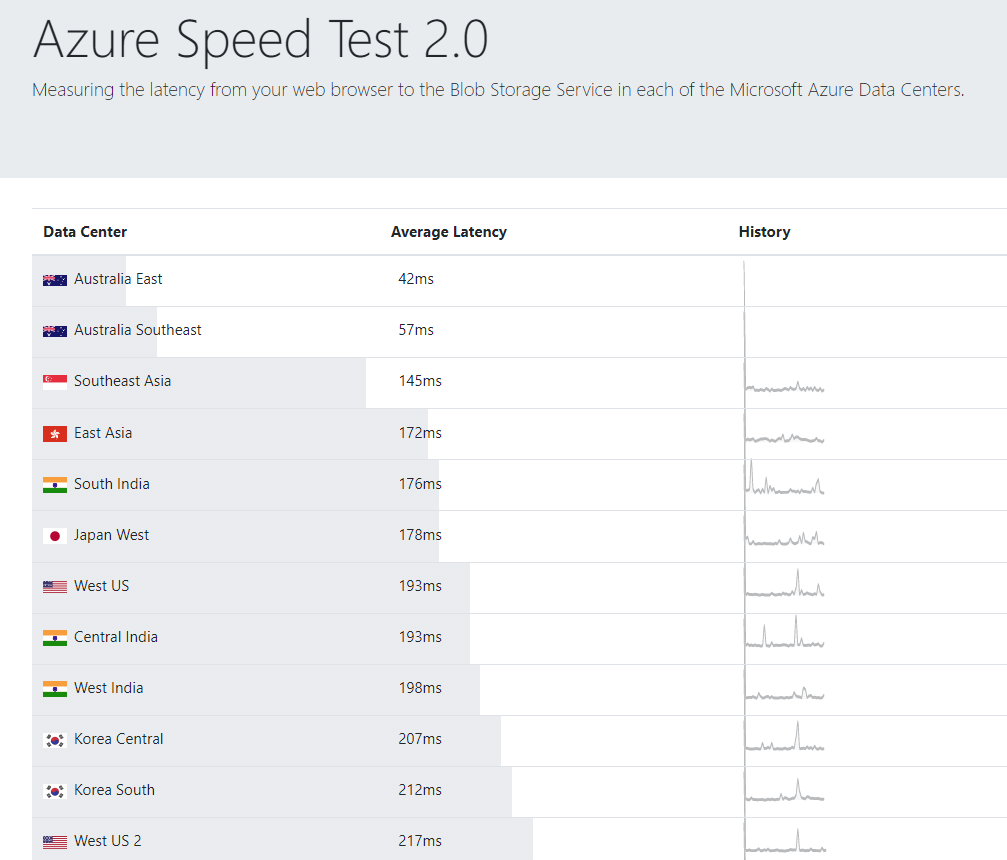Viewport: 1007px width, 860px height.
Task: Click the 172ms latency value
Action: coord(420,433)
